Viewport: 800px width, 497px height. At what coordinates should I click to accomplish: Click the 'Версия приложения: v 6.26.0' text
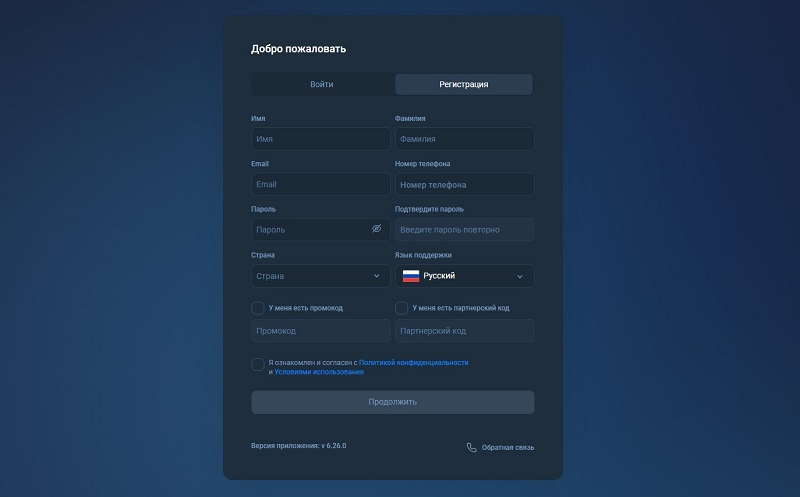298,445
